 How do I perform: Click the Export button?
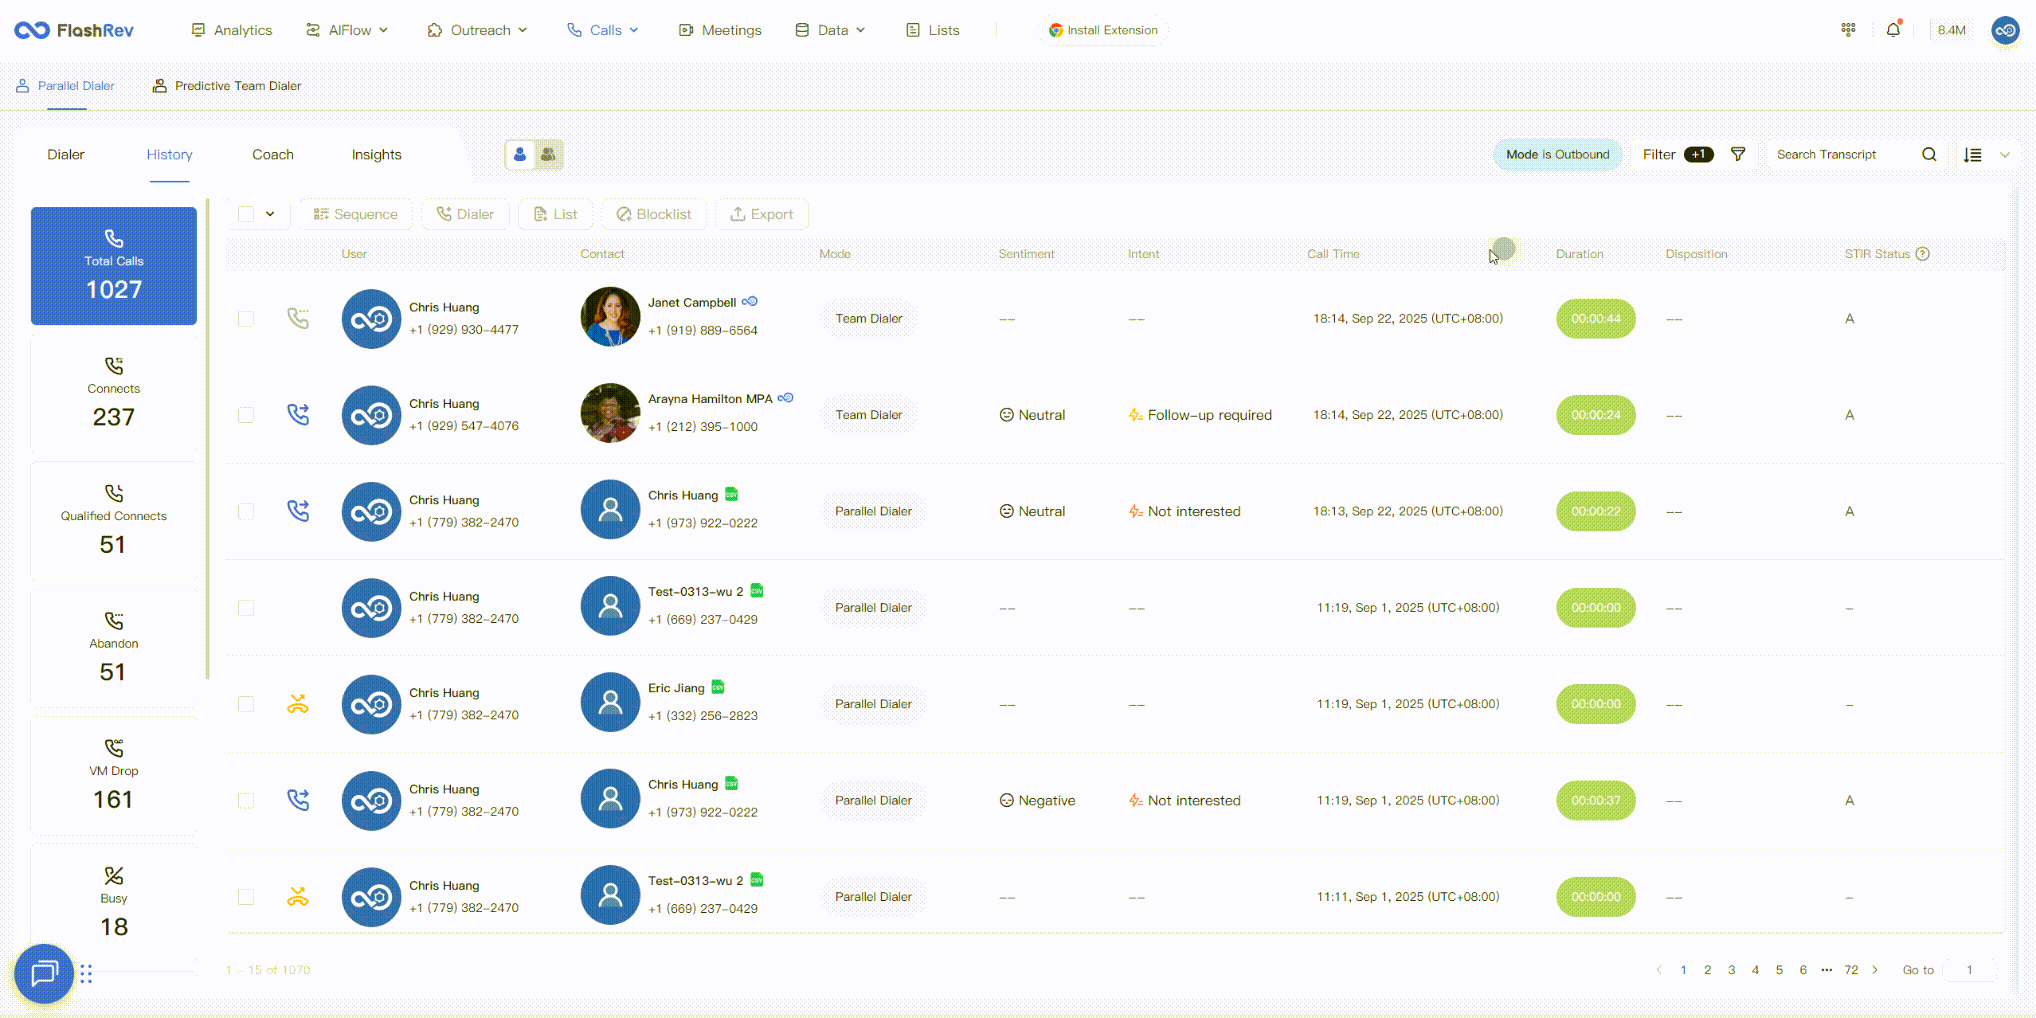(x=761, y=214)
